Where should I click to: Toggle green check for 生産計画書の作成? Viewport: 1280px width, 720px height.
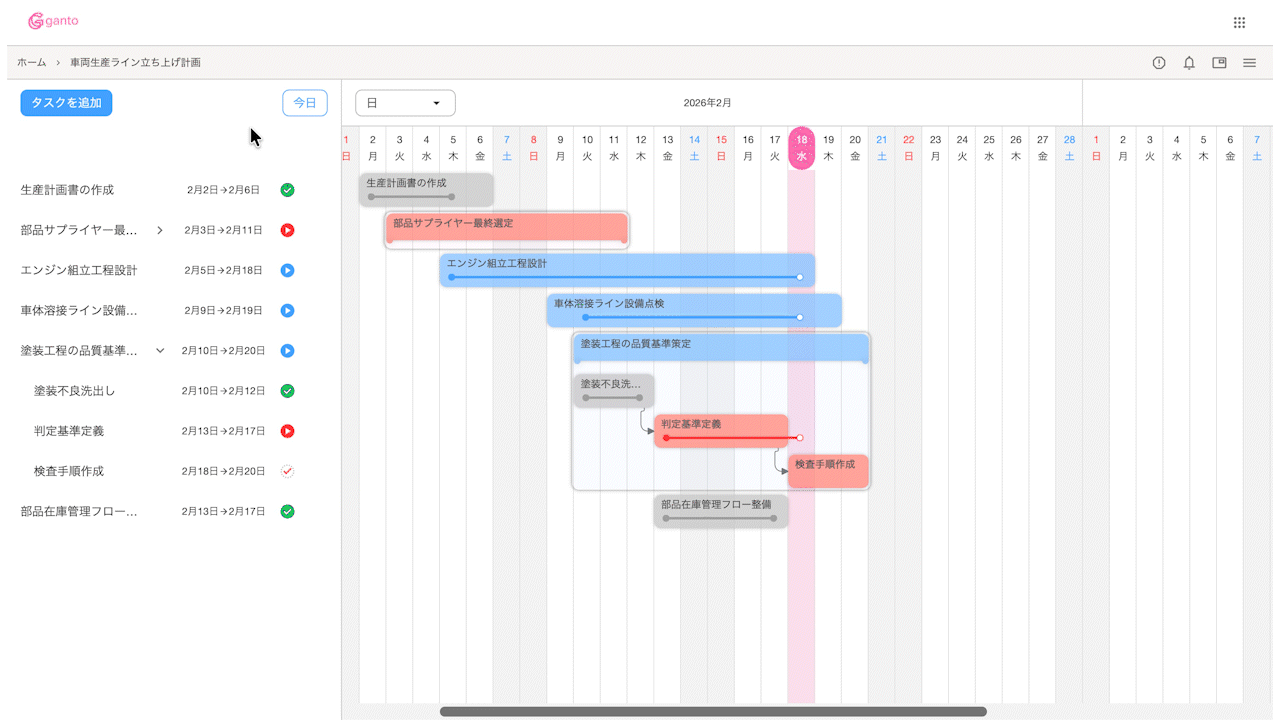287,190
